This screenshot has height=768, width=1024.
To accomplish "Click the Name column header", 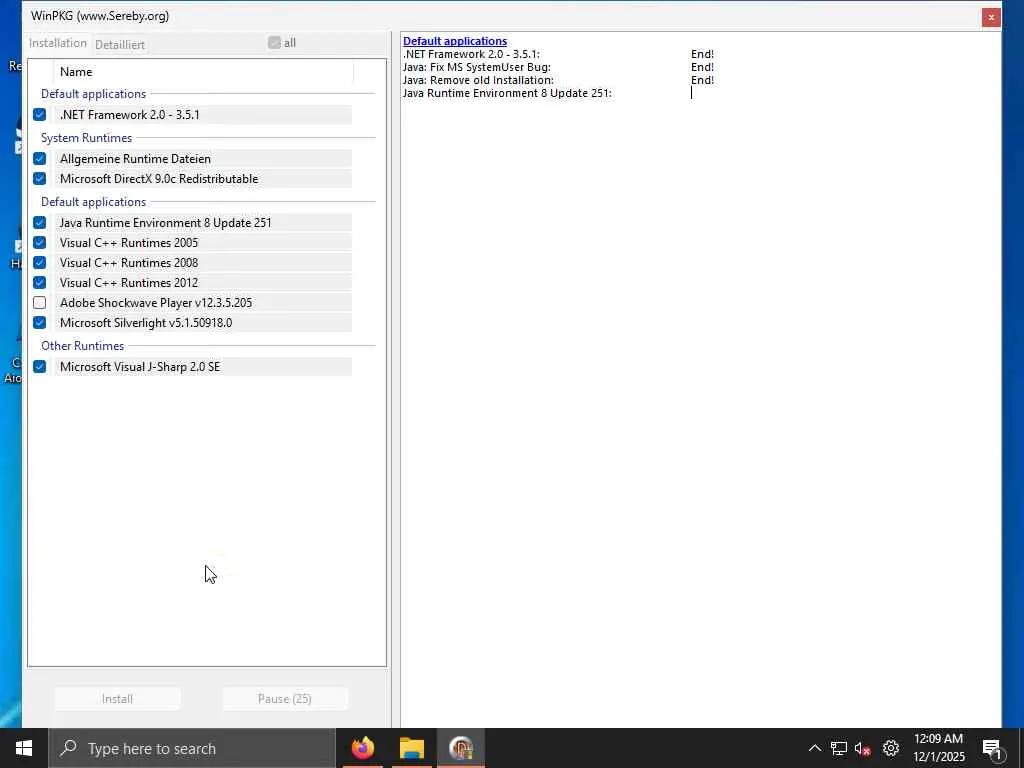I will click(76, 72).
